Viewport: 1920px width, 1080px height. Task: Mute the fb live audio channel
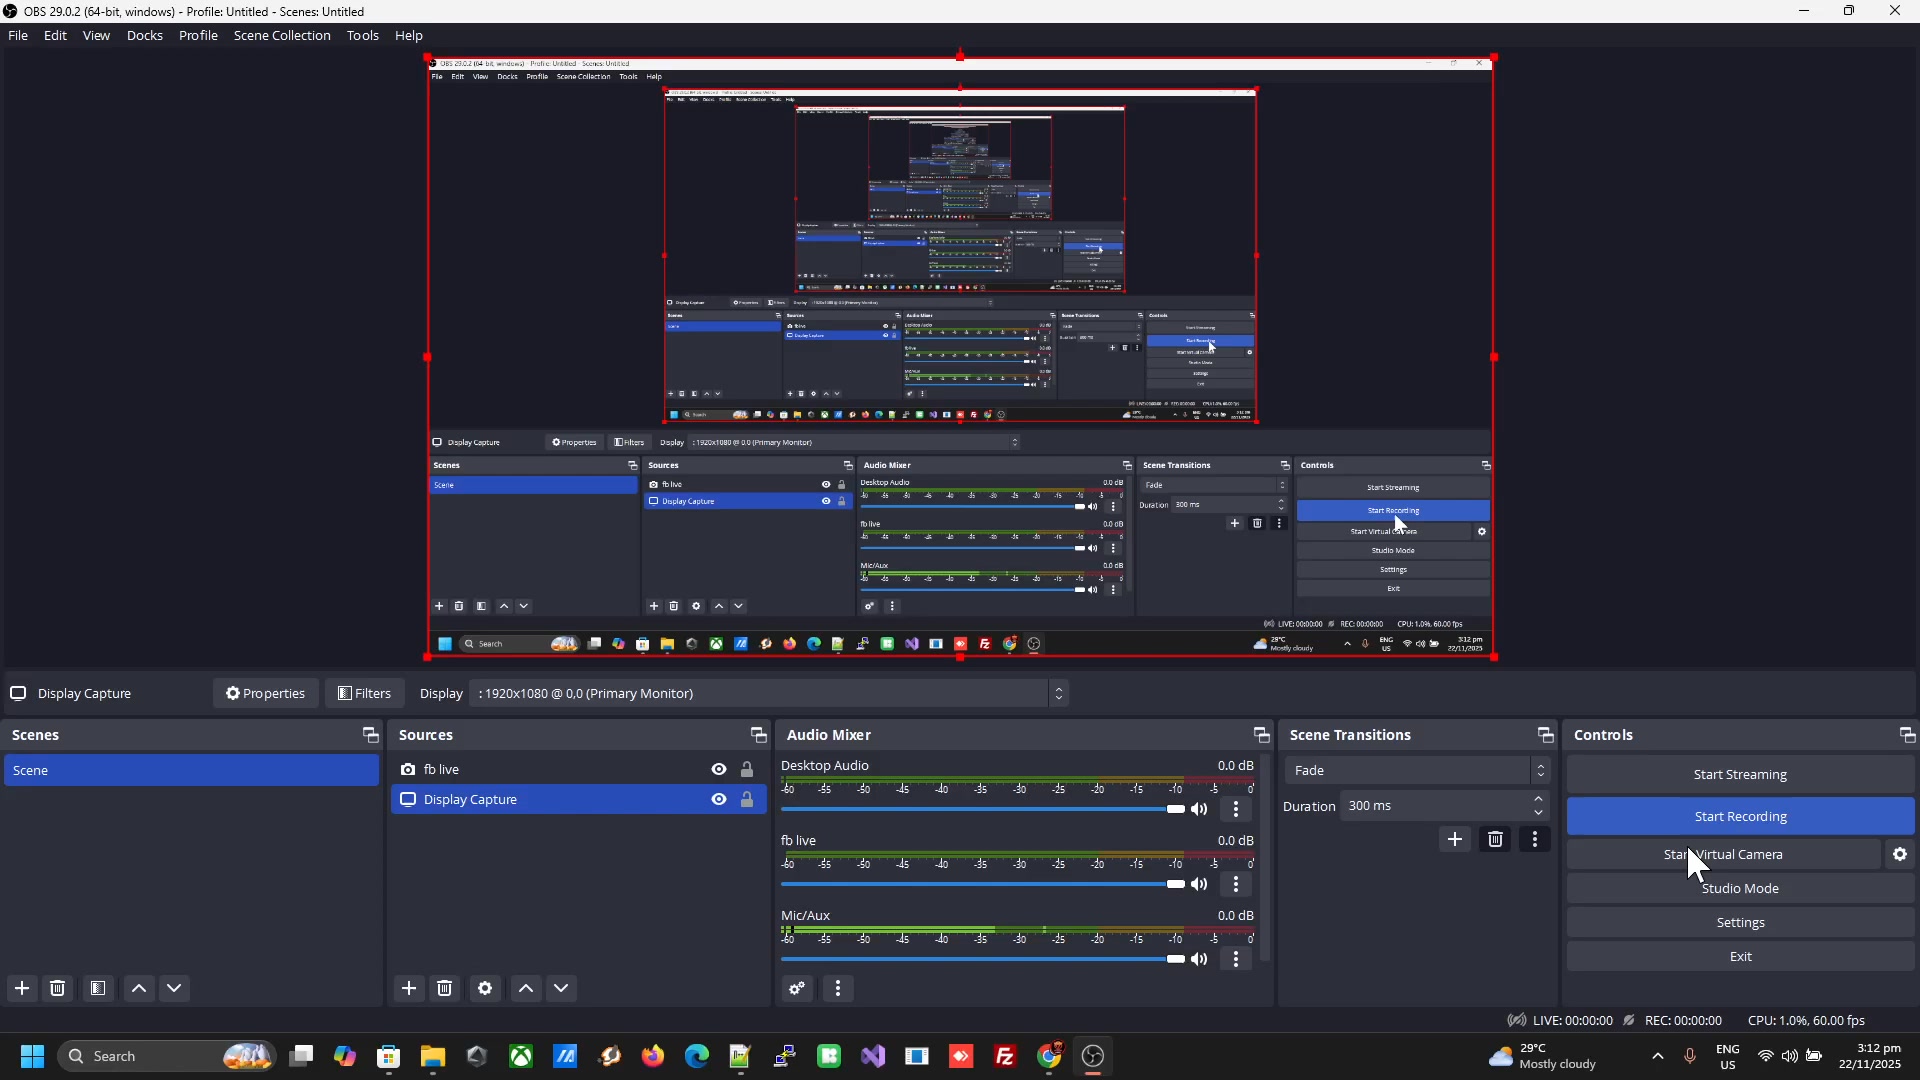pos(1199,884)
